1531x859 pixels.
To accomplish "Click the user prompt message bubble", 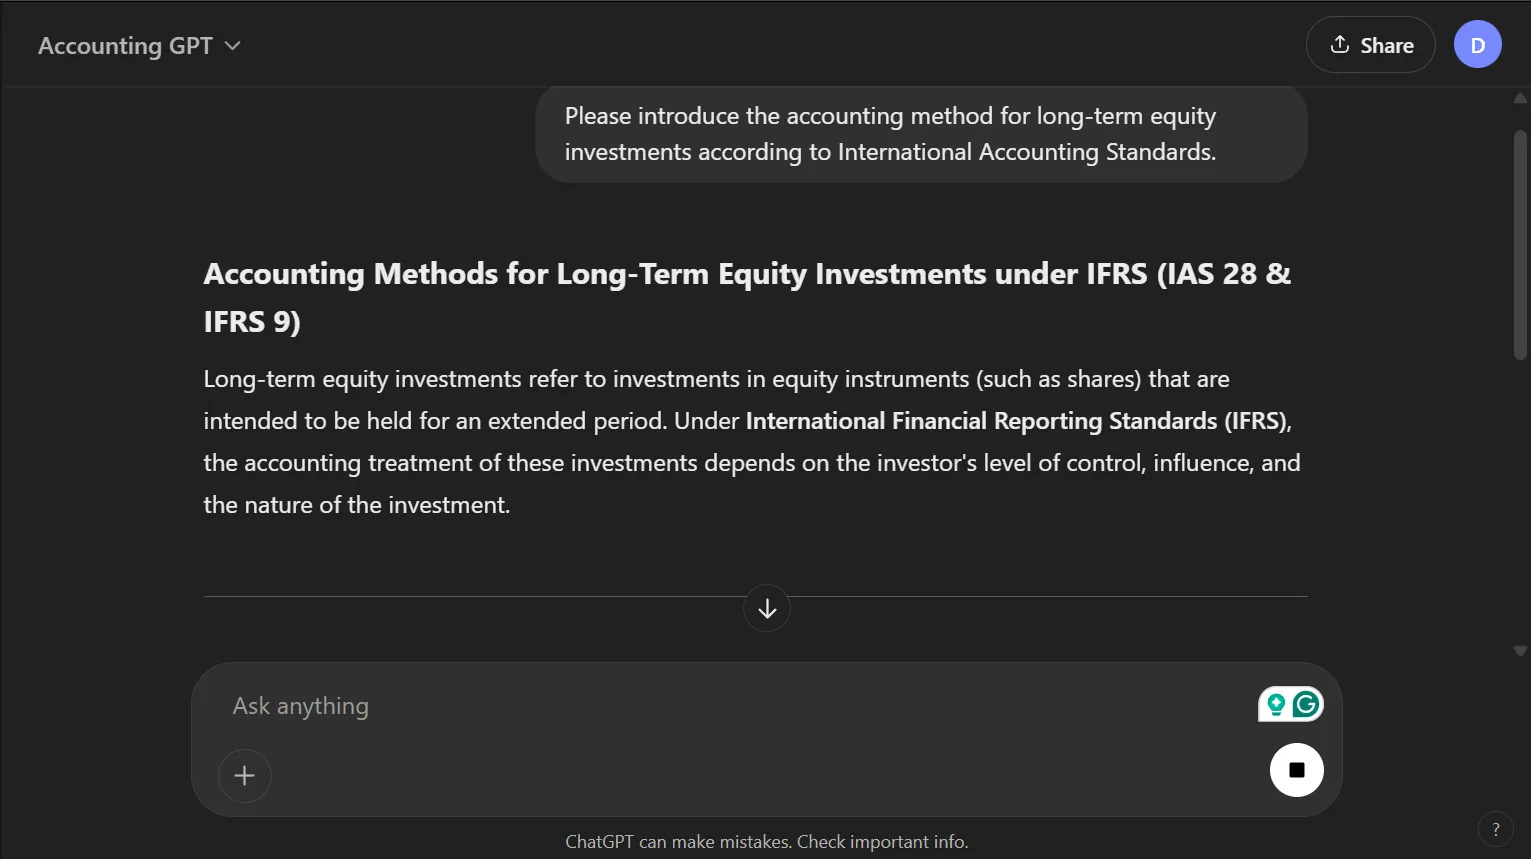I will (x=921, y=134).
